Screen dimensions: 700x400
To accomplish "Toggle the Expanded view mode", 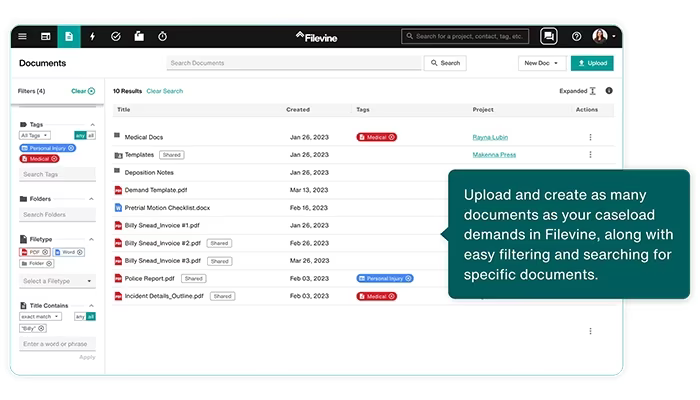I will pos(577,91).
